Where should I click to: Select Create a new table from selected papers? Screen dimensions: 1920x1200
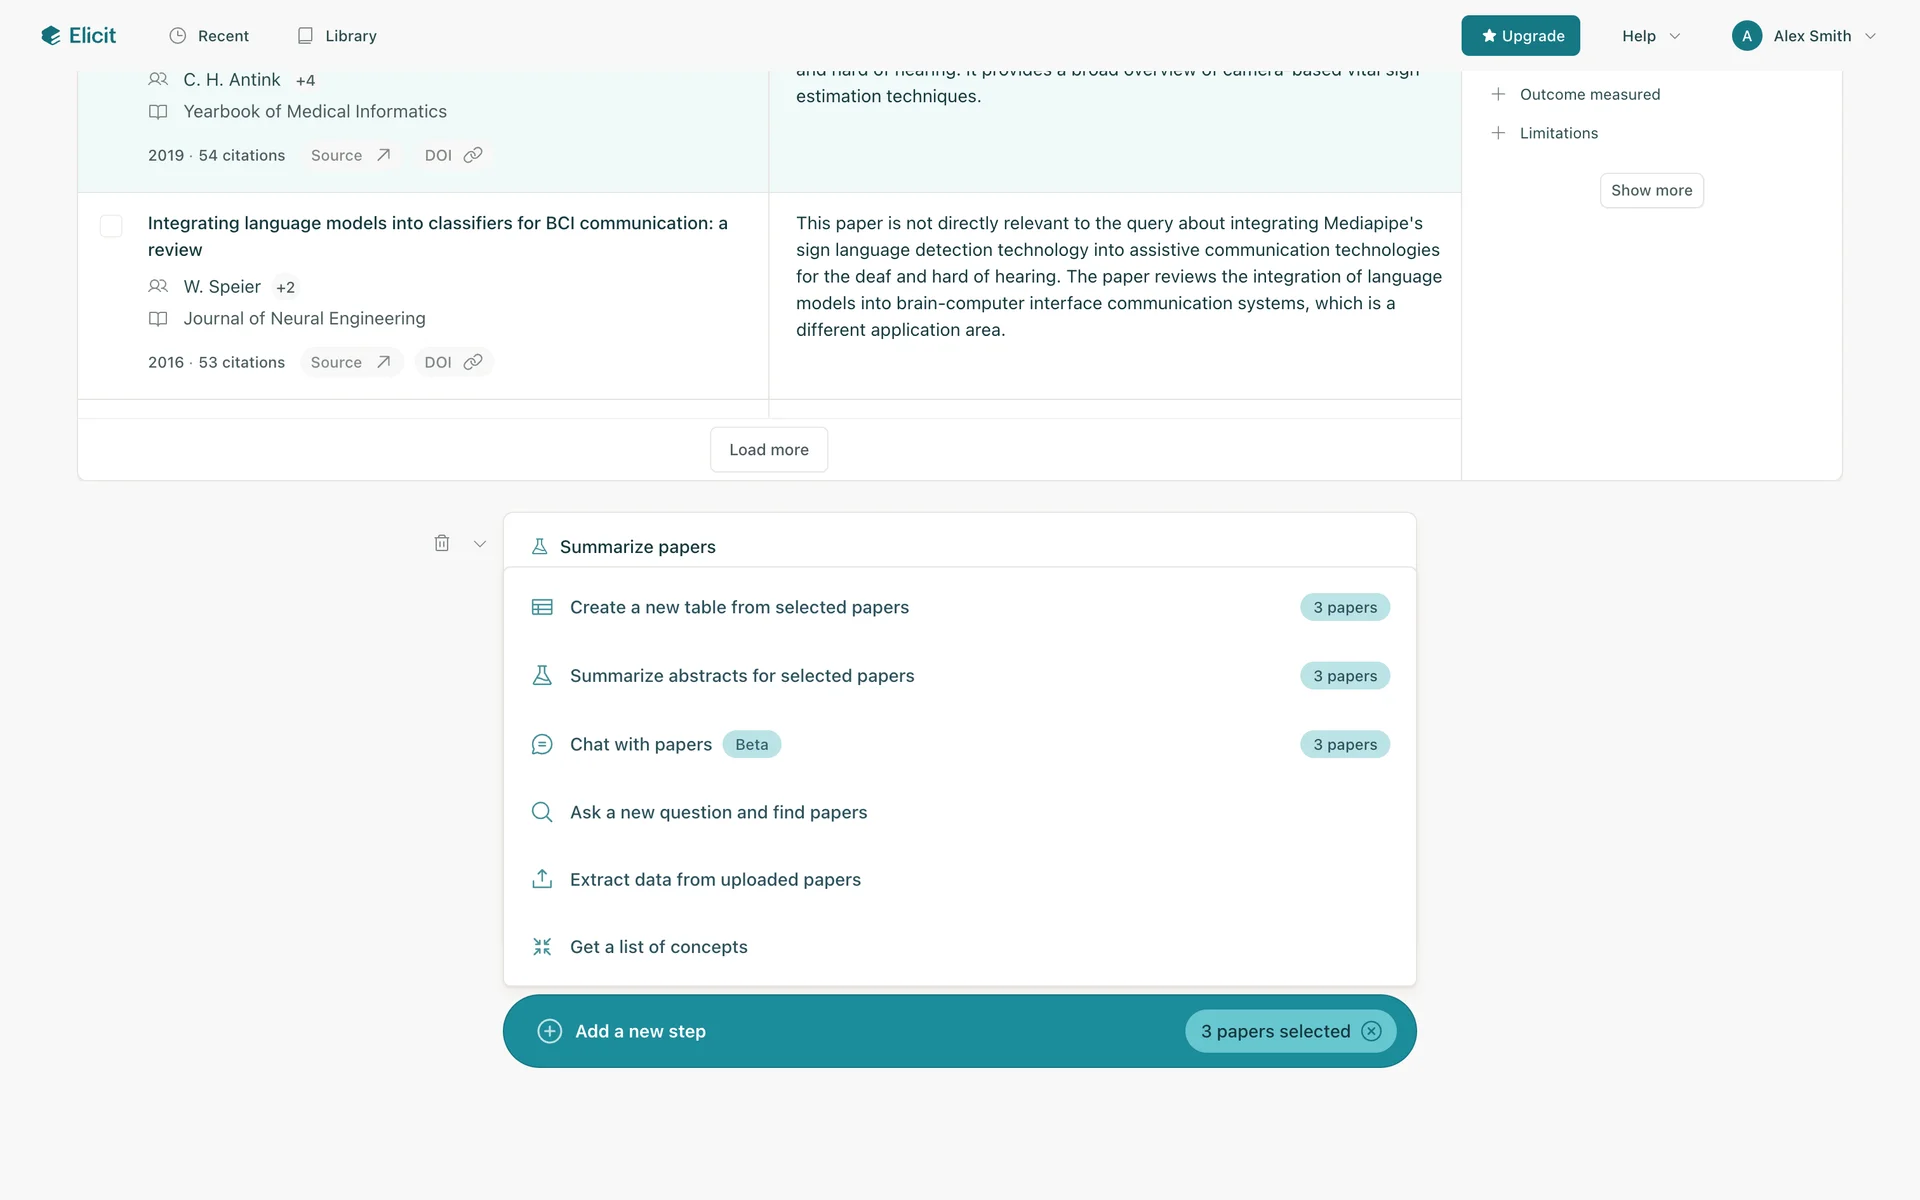(739, 607)
